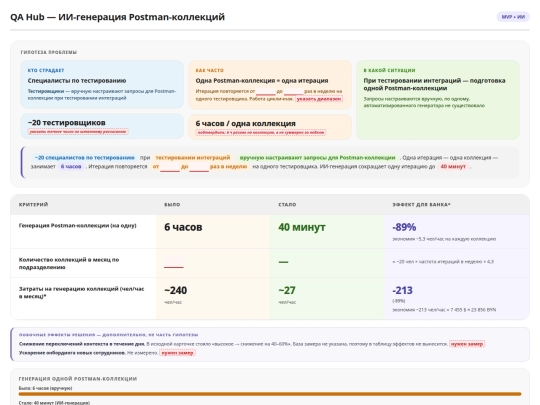
Task: Click the "указать диапазон" red tag
Action: [x=319, y=99]
